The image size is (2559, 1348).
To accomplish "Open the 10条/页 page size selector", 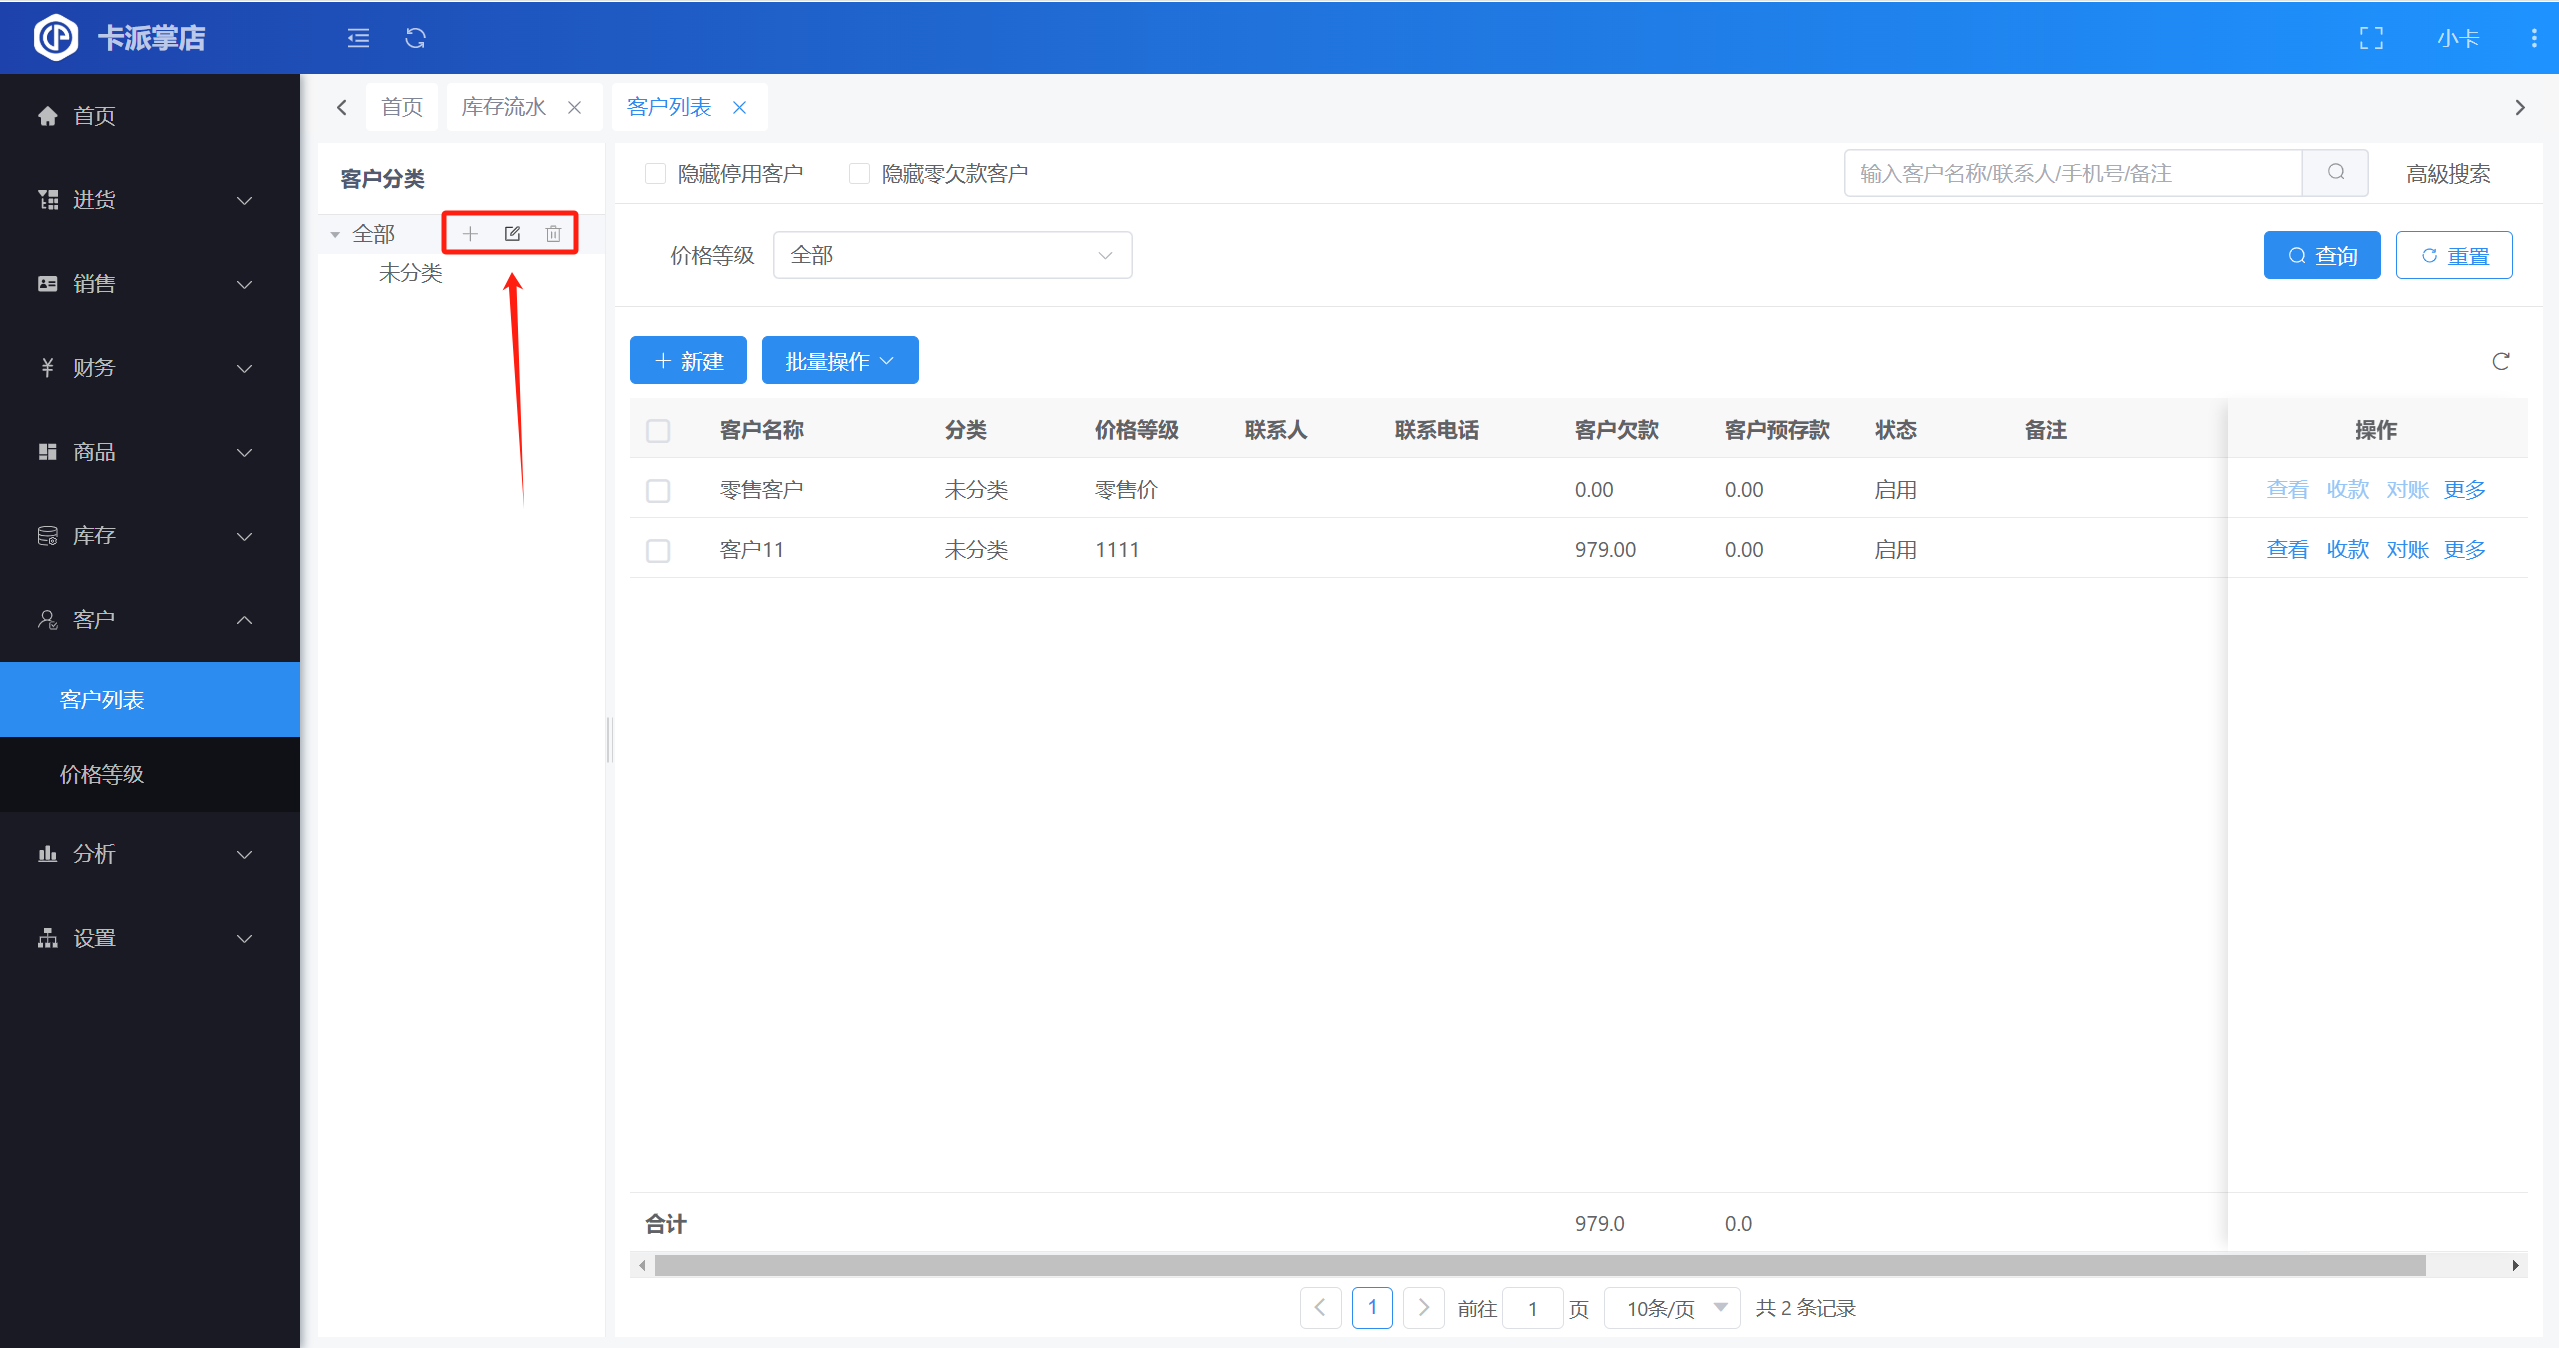I will (1674, 1308).
